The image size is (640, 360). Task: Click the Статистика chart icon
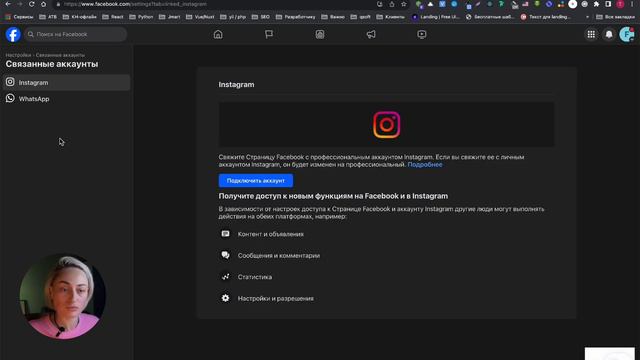225,277
